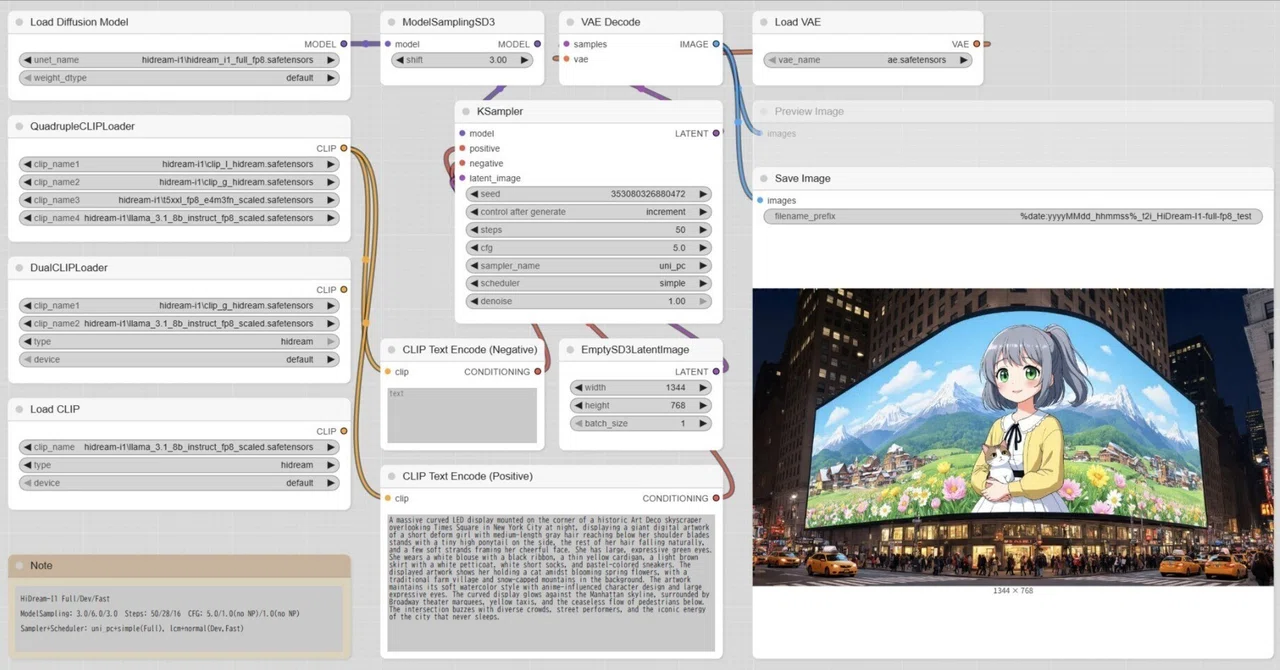Click the negative input port on KSampler
1280x670 pixels.
click(x=462, y=164)
